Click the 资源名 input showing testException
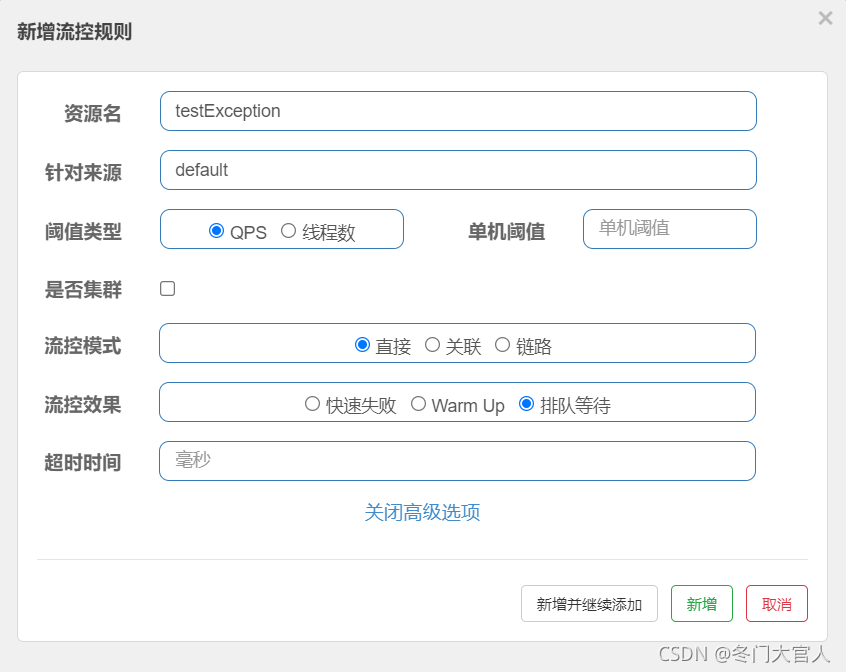The height and width of the screenshot is (672, 846). coord(457,111)
